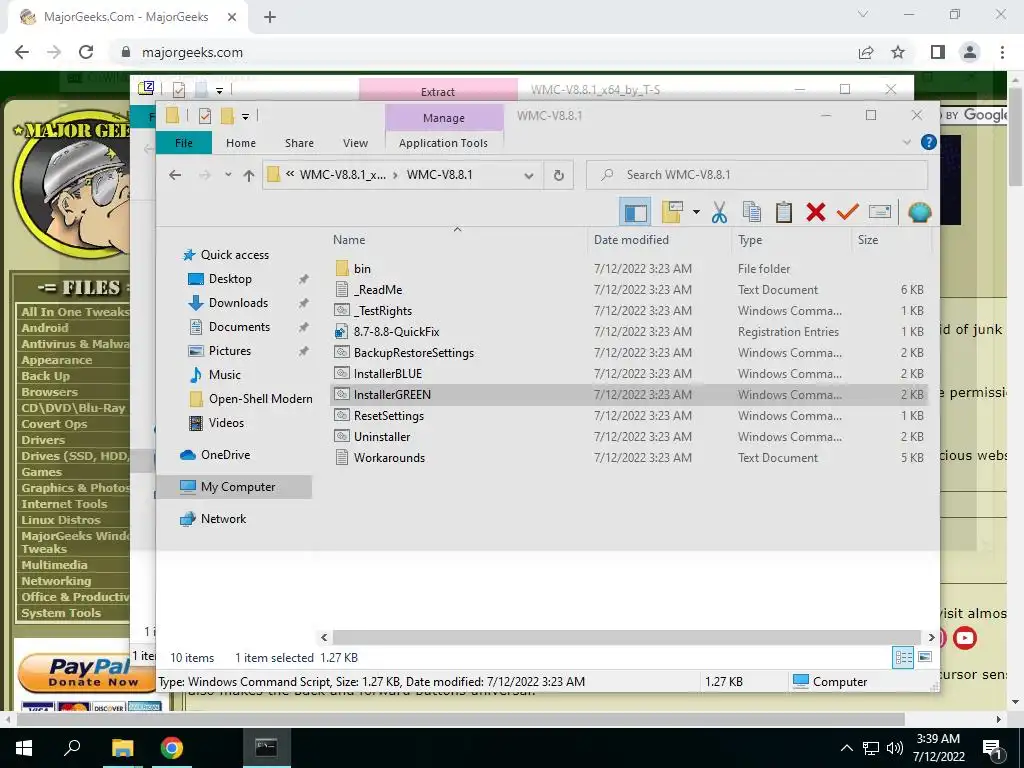This screenshot has width=1024, height=768.
Task: Click the Cut scissors icon
Action: [x=719, y=212]
